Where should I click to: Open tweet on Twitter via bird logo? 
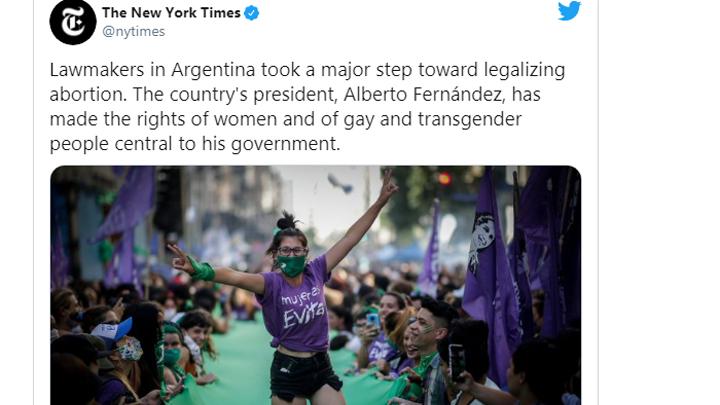(x=569, y=11)
